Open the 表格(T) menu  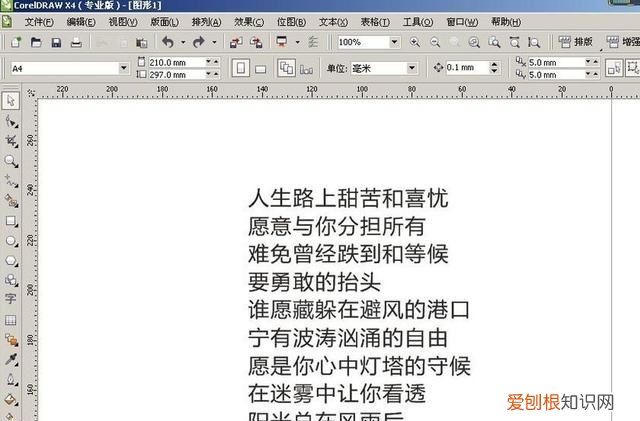point(375,22)
